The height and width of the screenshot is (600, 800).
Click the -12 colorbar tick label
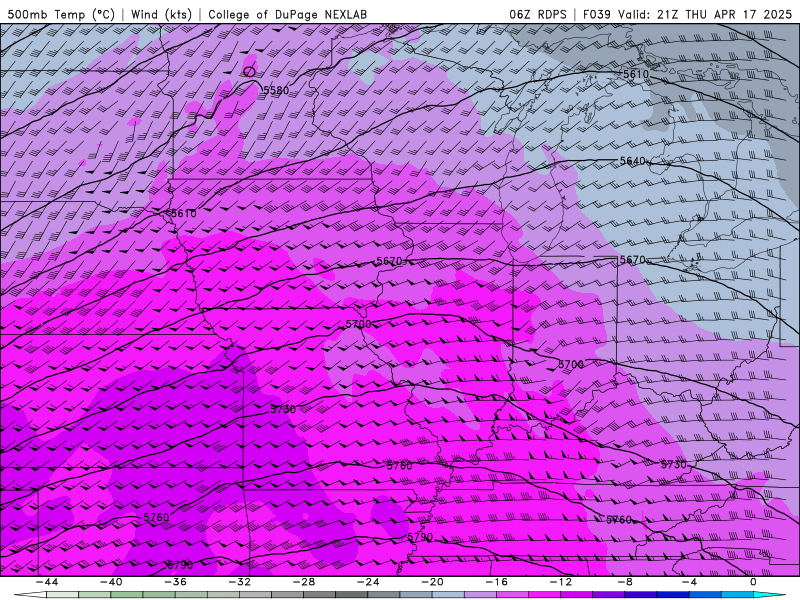(561, 582)
